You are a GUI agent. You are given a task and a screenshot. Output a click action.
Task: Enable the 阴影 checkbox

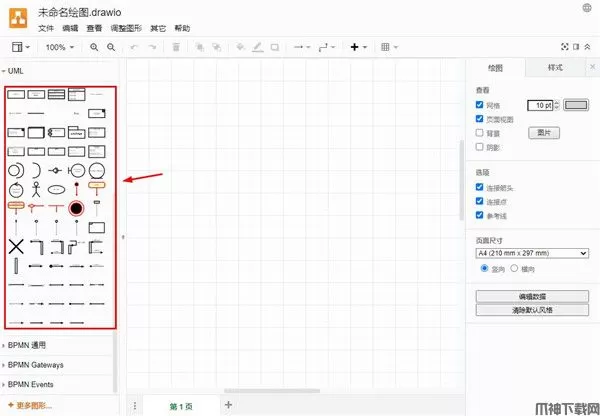coord(479,147)
